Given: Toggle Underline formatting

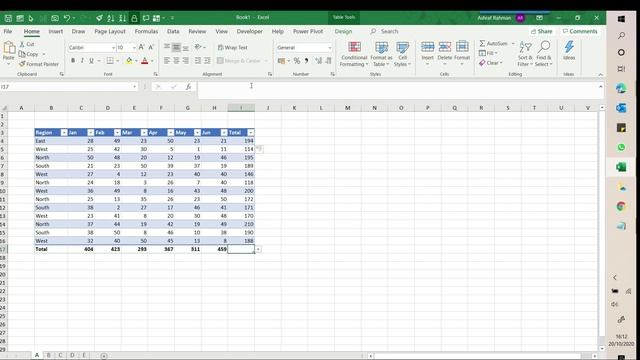Looking at the screenshot, I should click(91, 61).
